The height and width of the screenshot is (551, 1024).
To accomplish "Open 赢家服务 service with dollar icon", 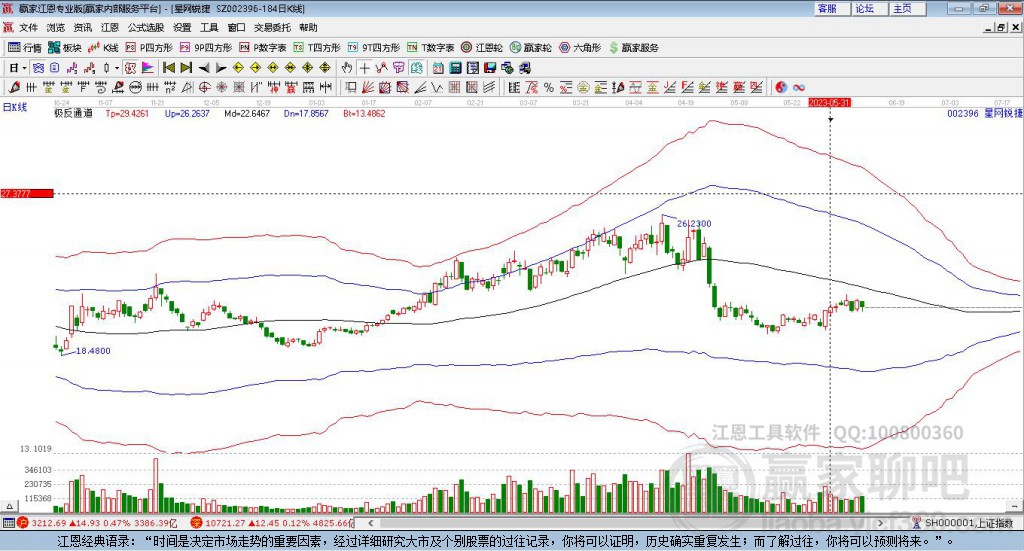I will [633, 48].
